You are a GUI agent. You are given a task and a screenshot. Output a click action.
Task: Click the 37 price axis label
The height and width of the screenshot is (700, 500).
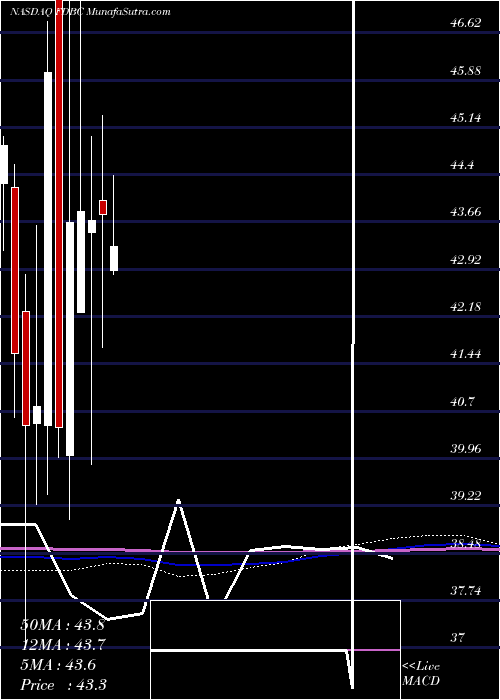pyautogui.click(x=458, y=638)
